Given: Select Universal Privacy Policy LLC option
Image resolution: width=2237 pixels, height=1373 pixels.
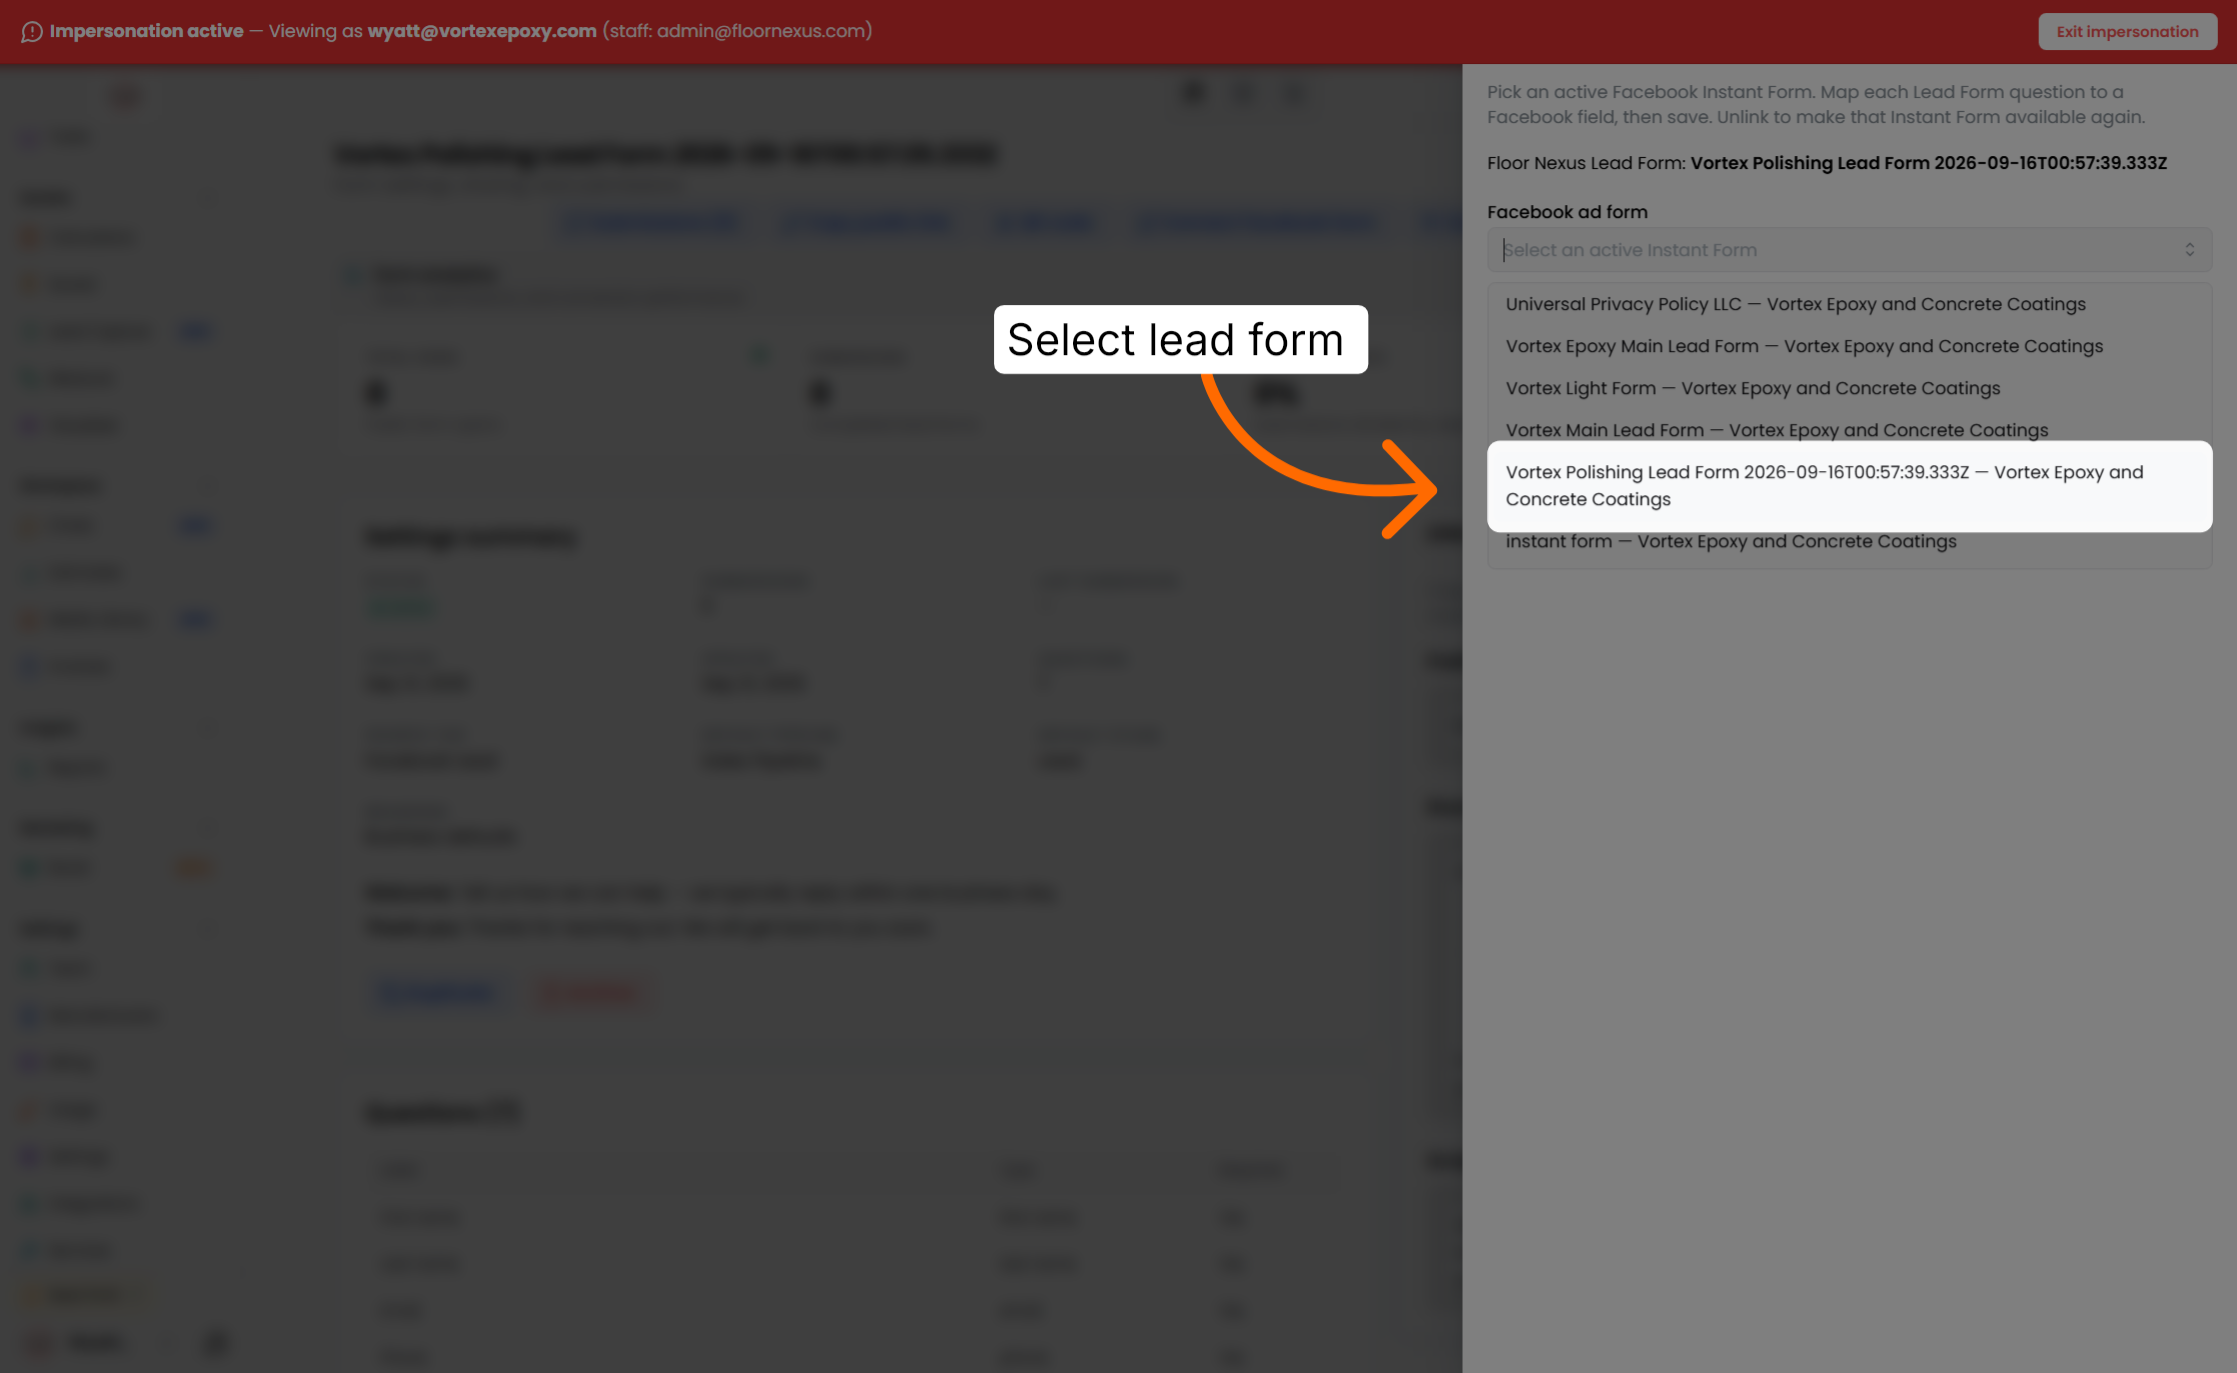Looking at the screenshot, I should pos(1849,304).
